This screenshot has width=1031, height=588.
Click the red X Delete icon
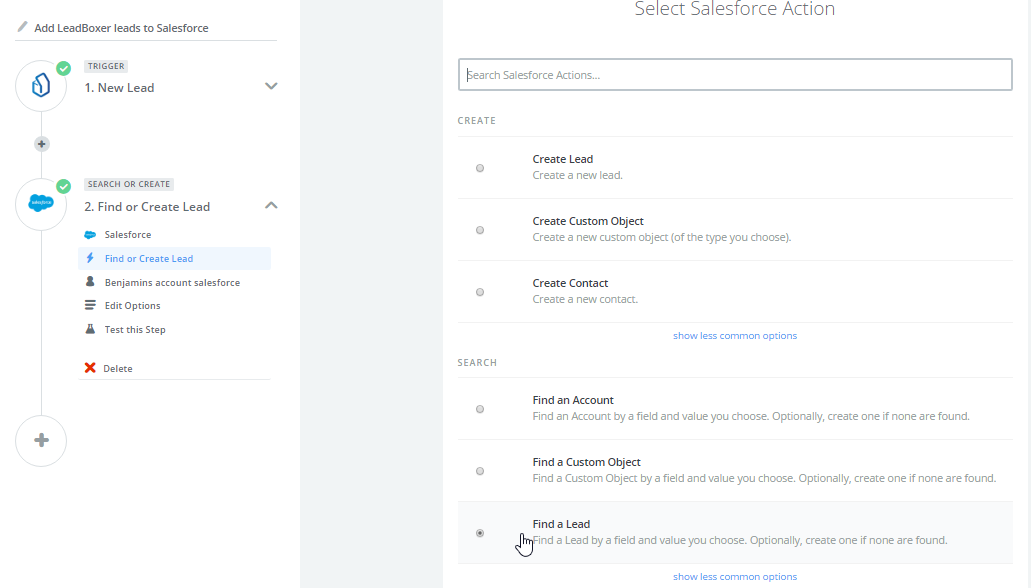pyautogui.click(x=90, y=368)
